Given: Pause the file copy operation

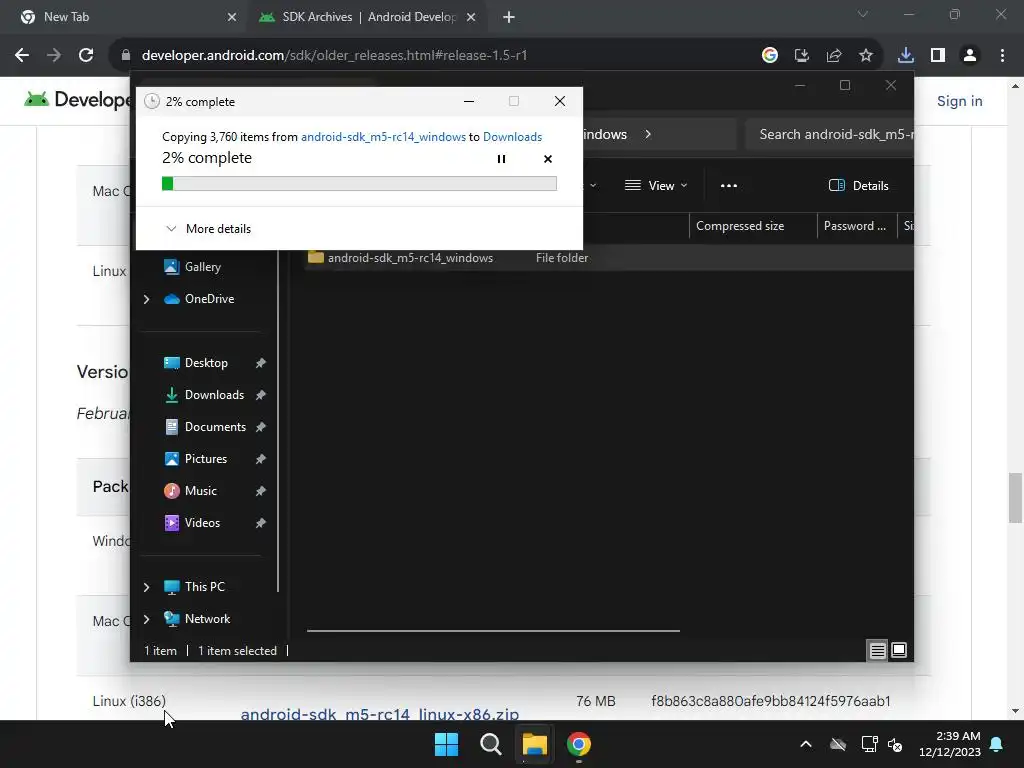Looking at the screenshot, I should [501, 159].
